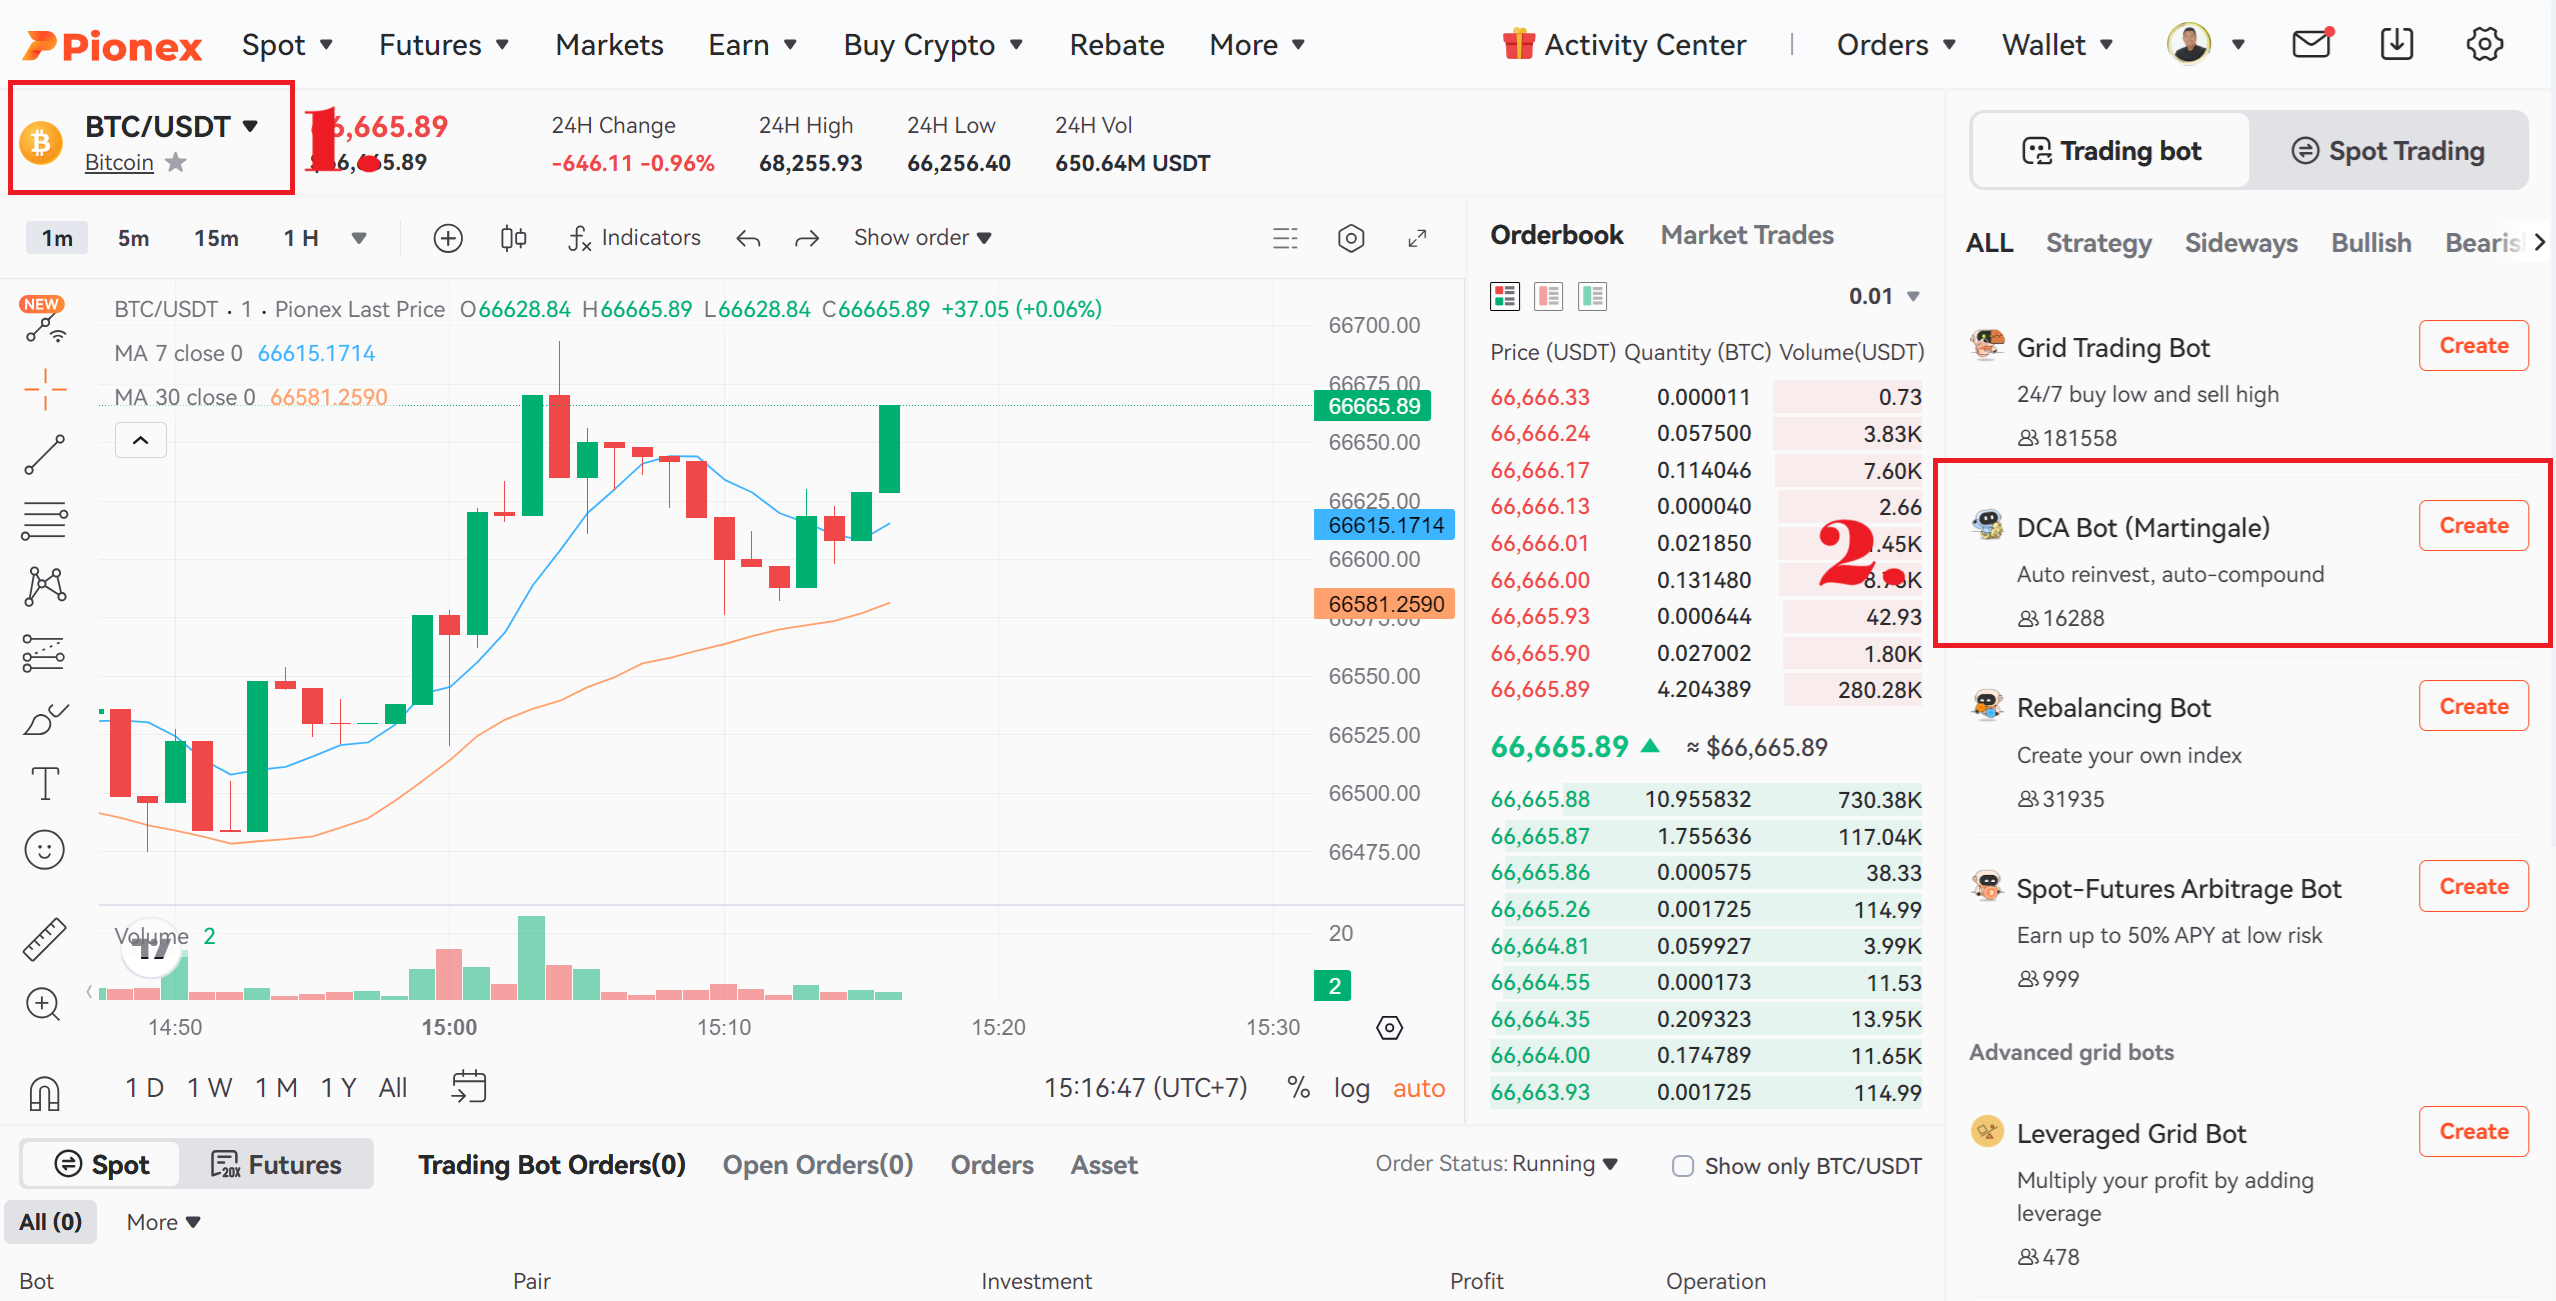The width and height of the screenshot is (2556, 1301).
Task: Expand chart to fullscreen
Action: click(1417, 238)
